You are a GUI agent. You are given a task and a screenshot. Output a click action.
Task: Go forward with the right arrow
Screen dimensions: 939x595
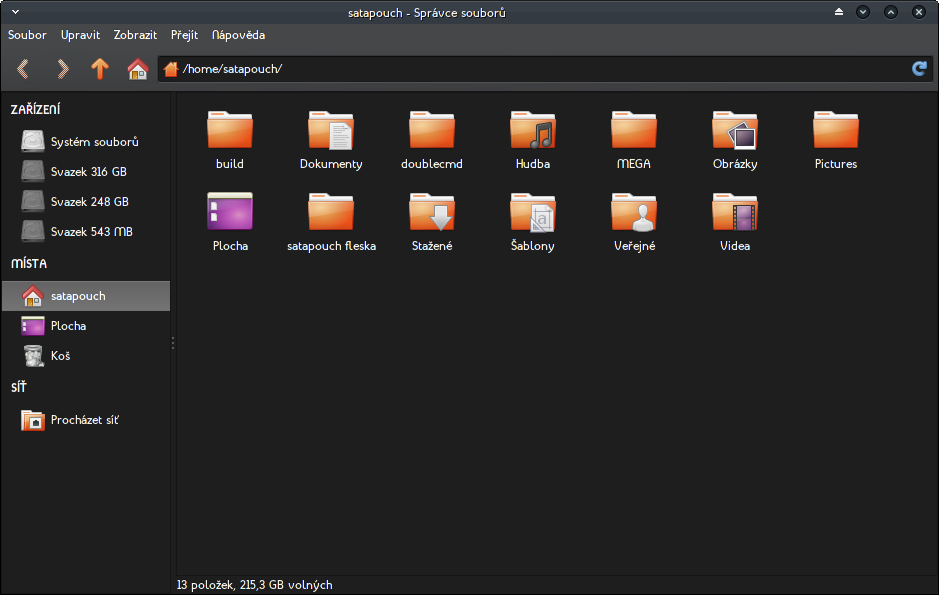click(x=62, y=69)
